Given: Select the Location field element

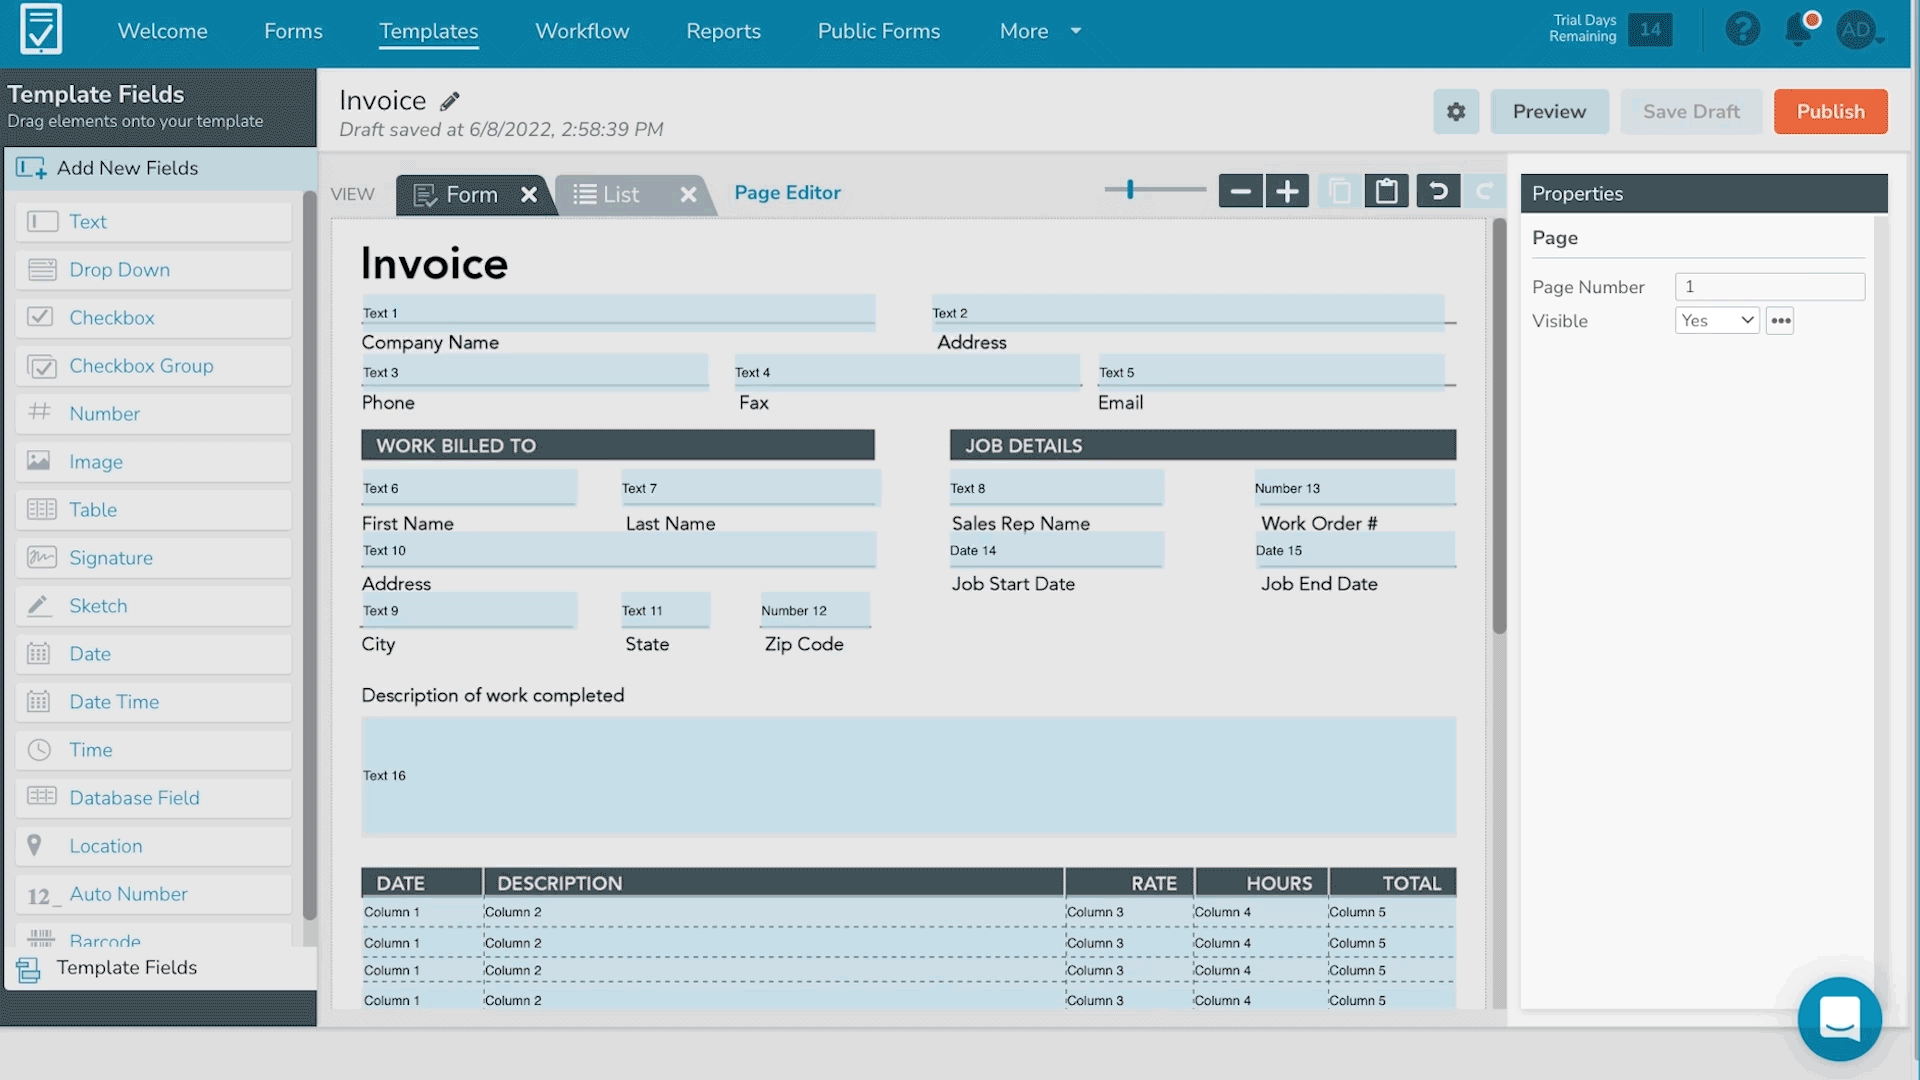Looking at the screenshot, I should tap(153, 846).
